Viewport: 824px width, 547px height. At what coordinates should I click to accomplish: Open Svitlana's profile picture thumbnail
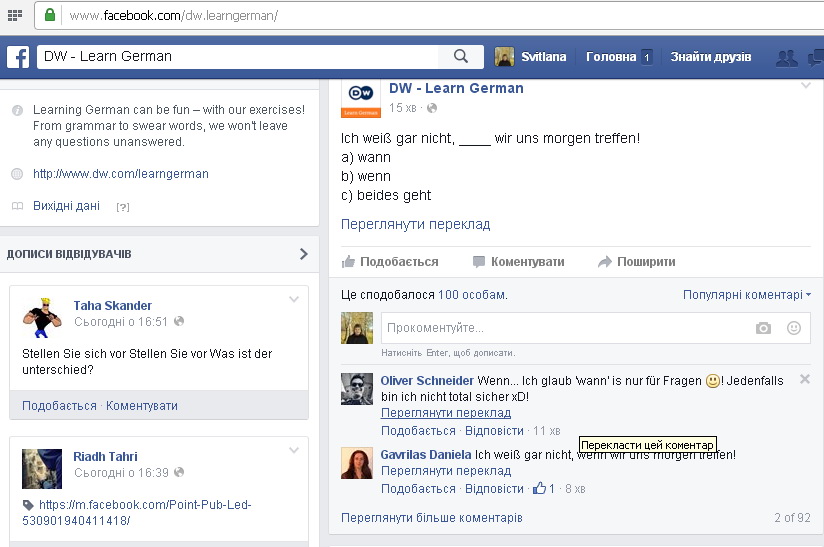pyautogui.click(x=504, y=57)
